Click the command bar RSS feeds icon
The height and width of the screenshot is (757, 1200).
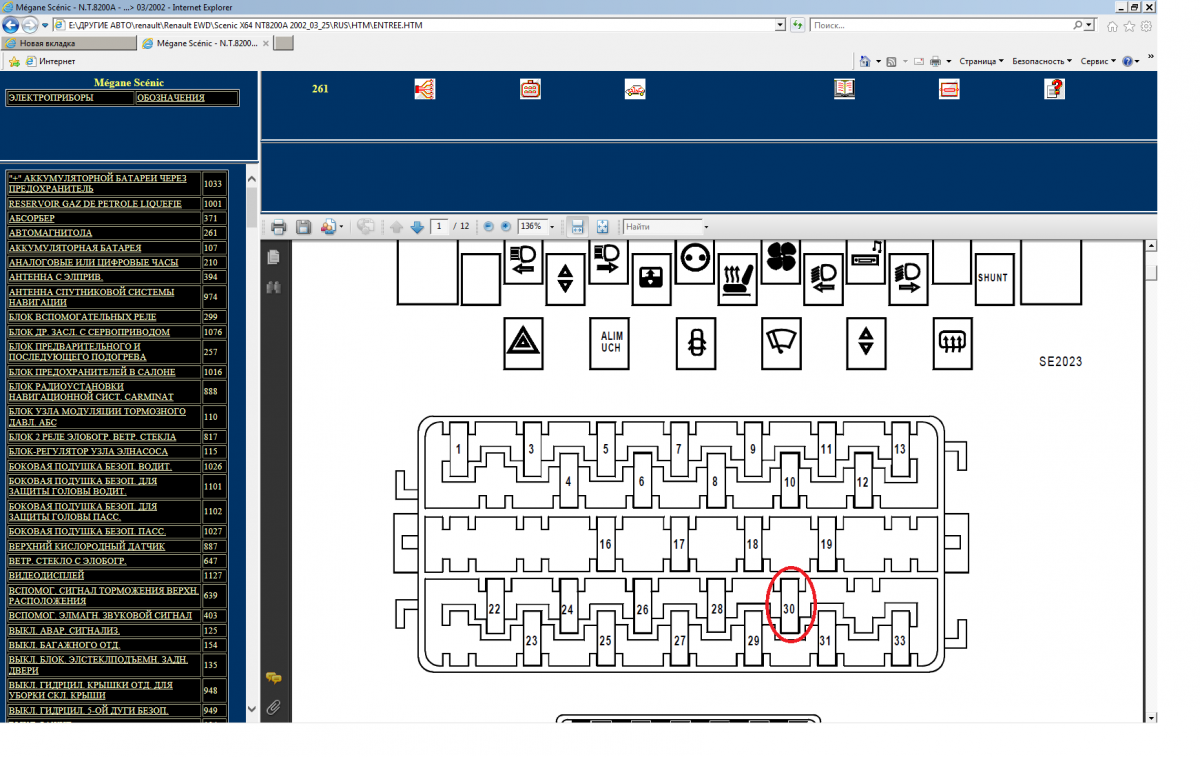[892, 61]
